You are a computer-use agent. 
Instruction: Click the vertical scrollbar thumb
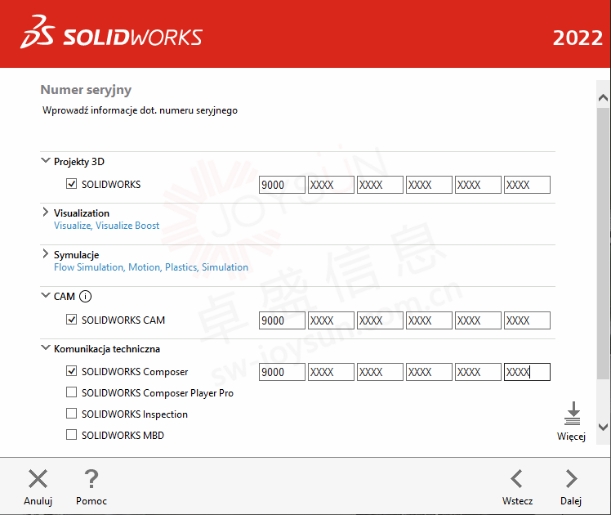pyautogui.click(x=603, y=242)
